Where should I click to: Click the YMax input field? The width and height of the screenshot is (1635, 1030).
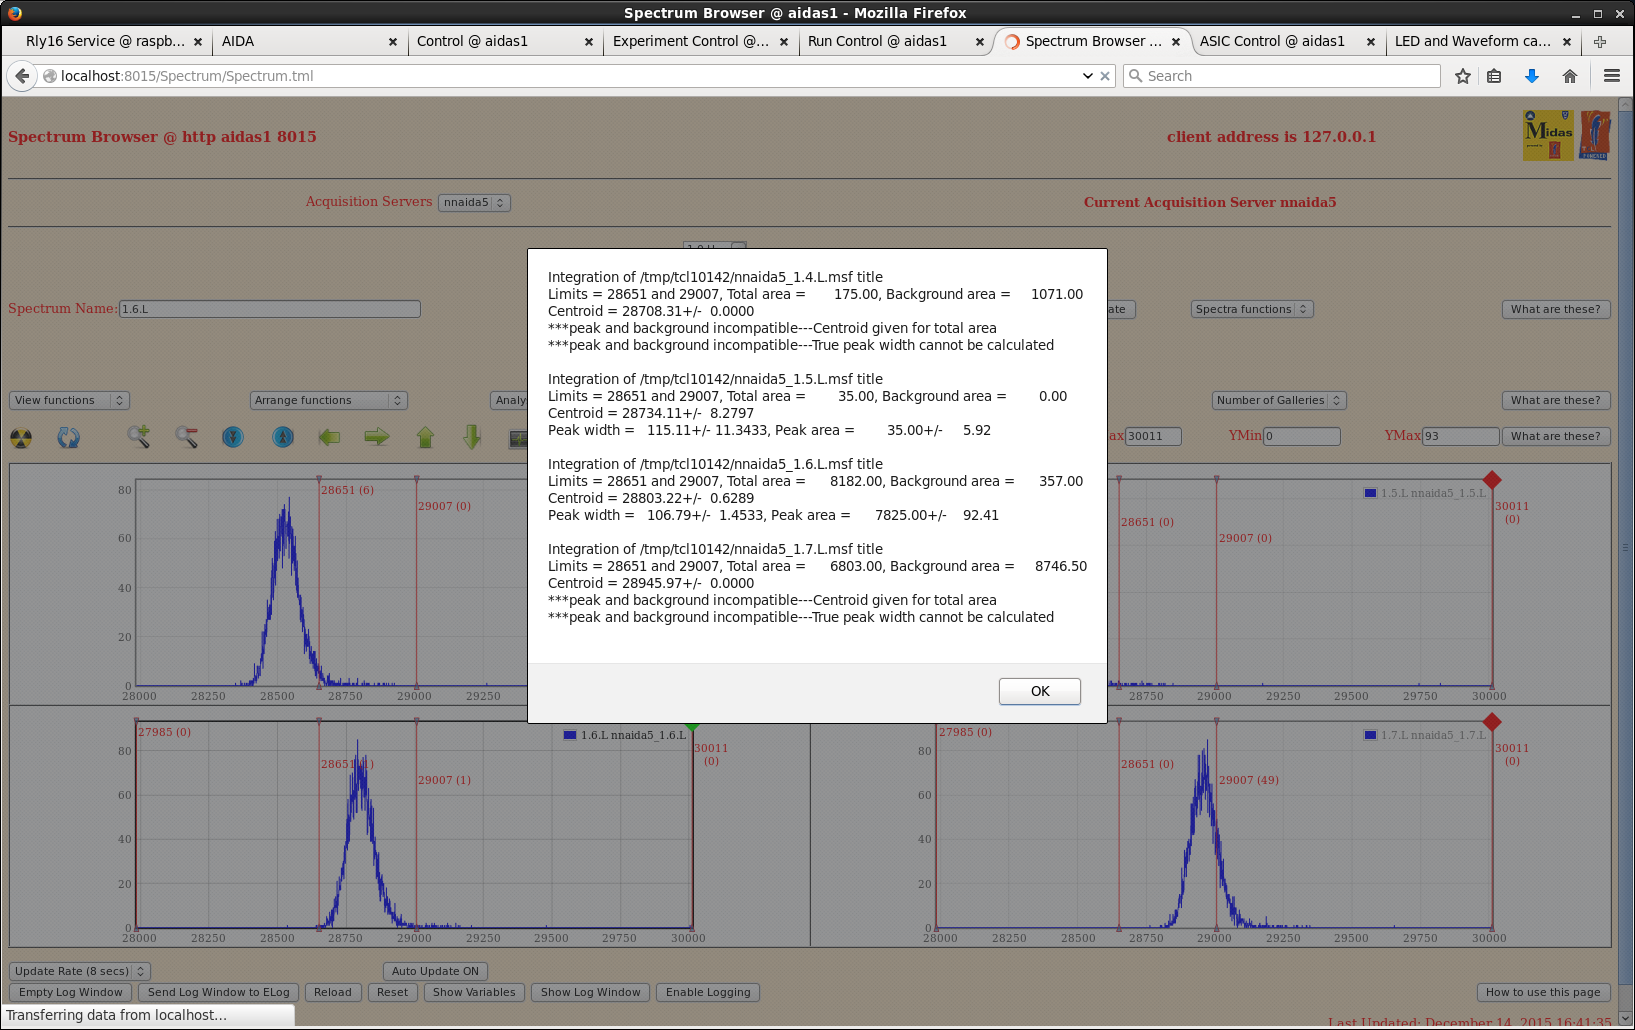click(1460, 436)
